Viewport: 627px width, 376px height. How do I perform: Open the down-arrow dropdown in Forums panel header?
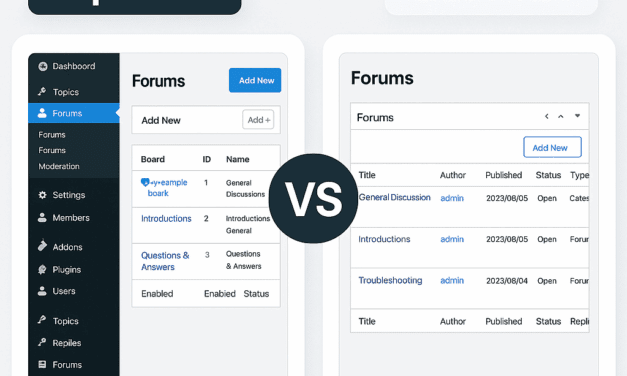tap(577, 116)
